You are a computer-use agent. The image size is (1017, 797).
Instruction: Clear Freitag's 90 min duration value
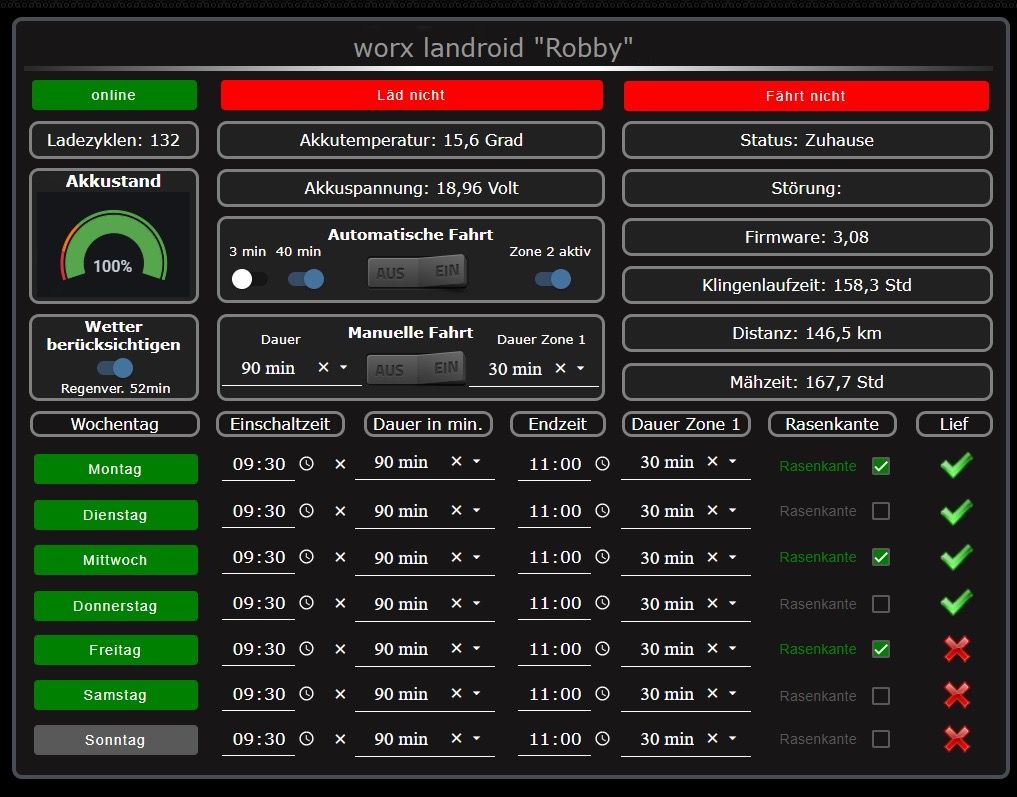pyautogui.click(x=457, y=648)
